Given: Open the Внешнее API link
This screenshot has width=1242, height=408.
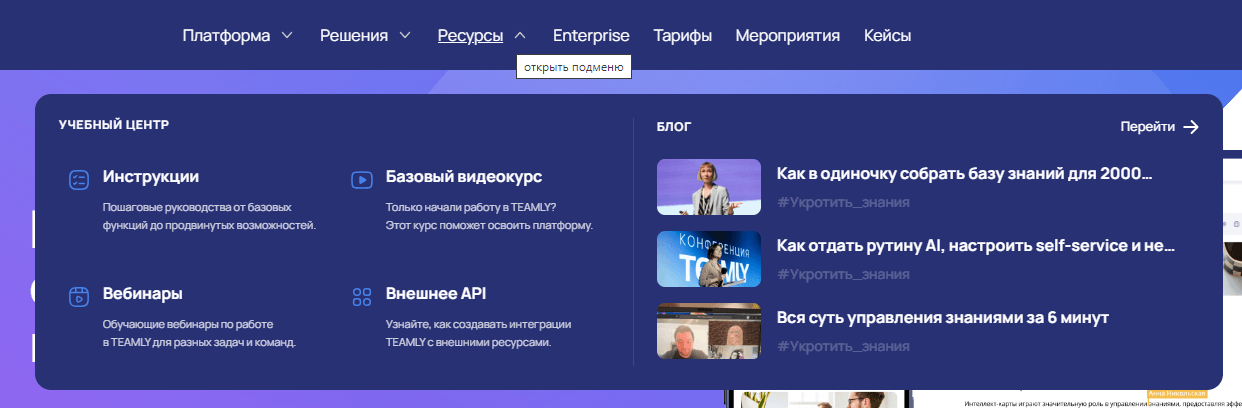Looking at the screenshot, I should [x=436, y=294].
